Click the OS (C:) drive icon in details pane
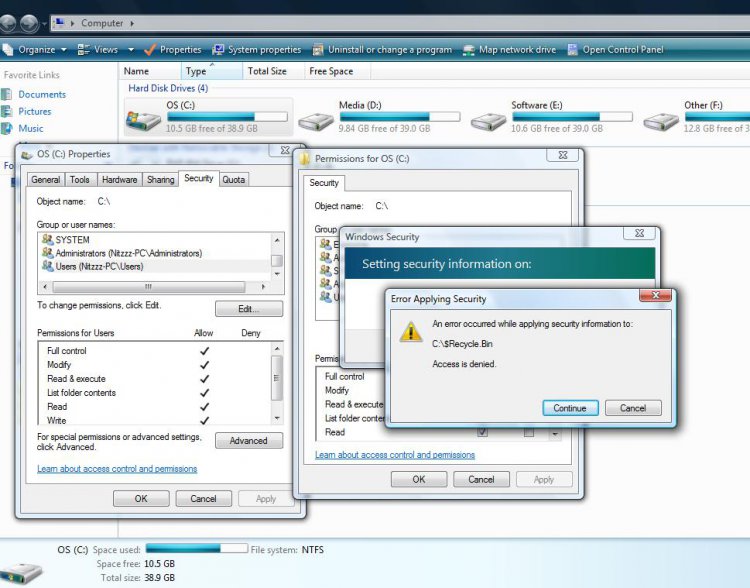This screenshot has height=588, width=750. [22, 573]
